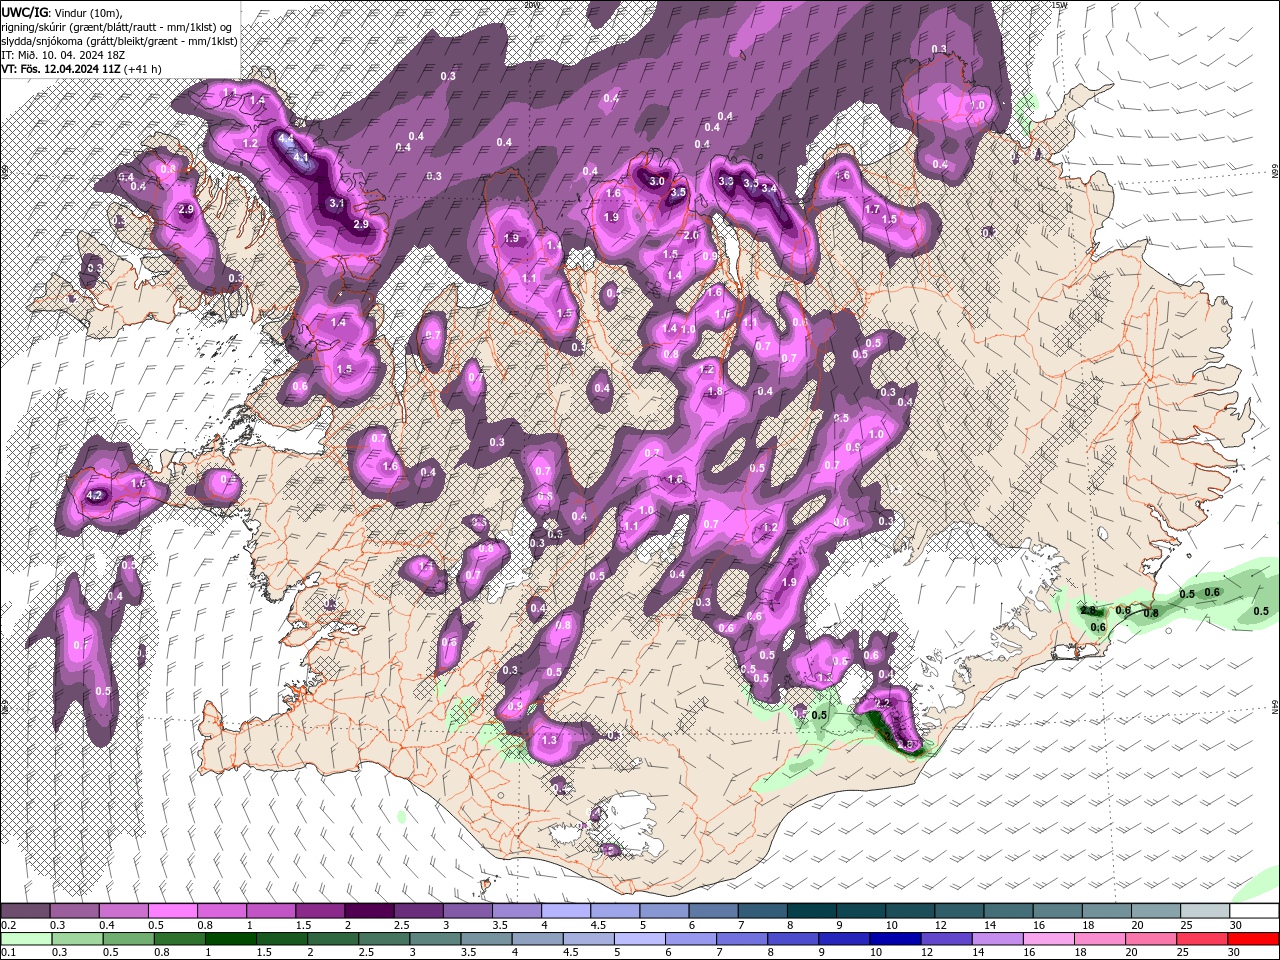Pick lower scale violet swatch between 14 and 16

pos(1000,939)
